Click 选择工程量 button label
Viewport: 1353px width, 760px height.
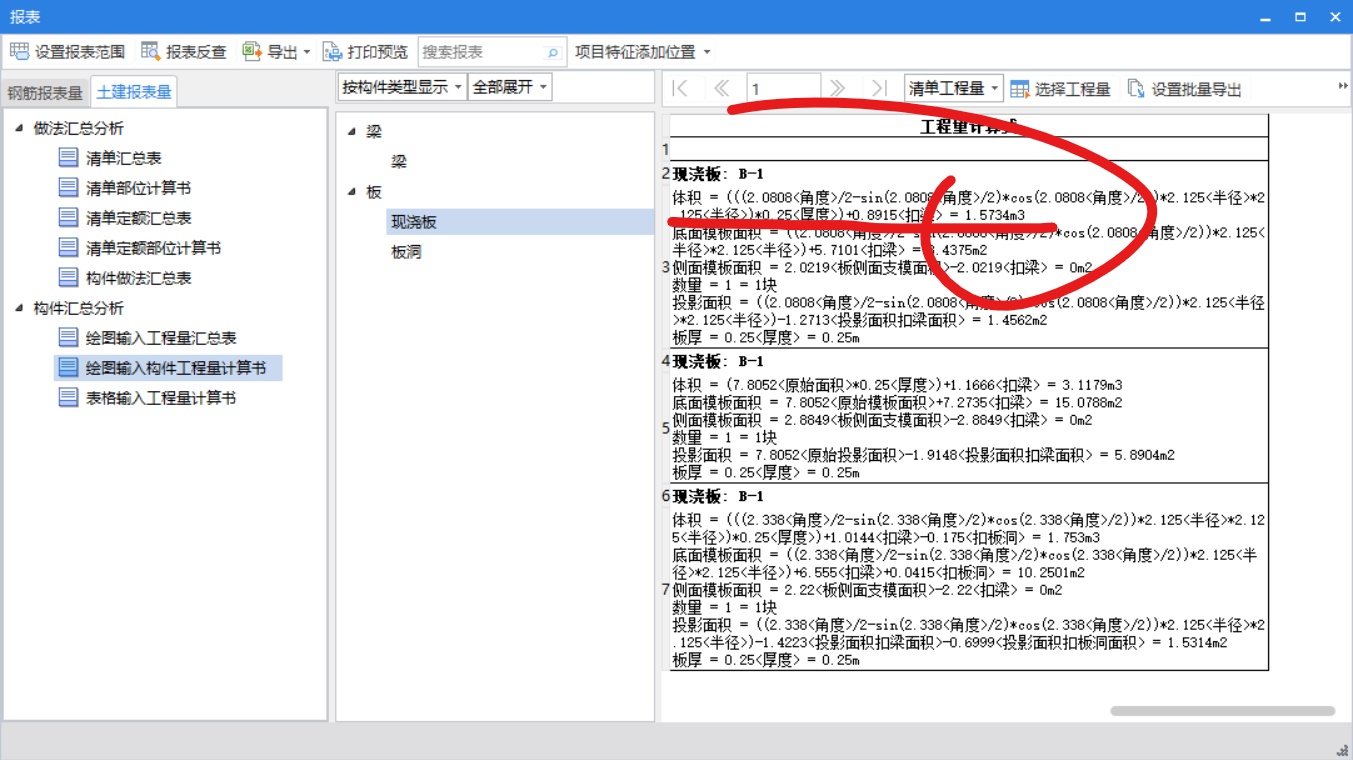pyautogui.click(x=1073, y=89)
